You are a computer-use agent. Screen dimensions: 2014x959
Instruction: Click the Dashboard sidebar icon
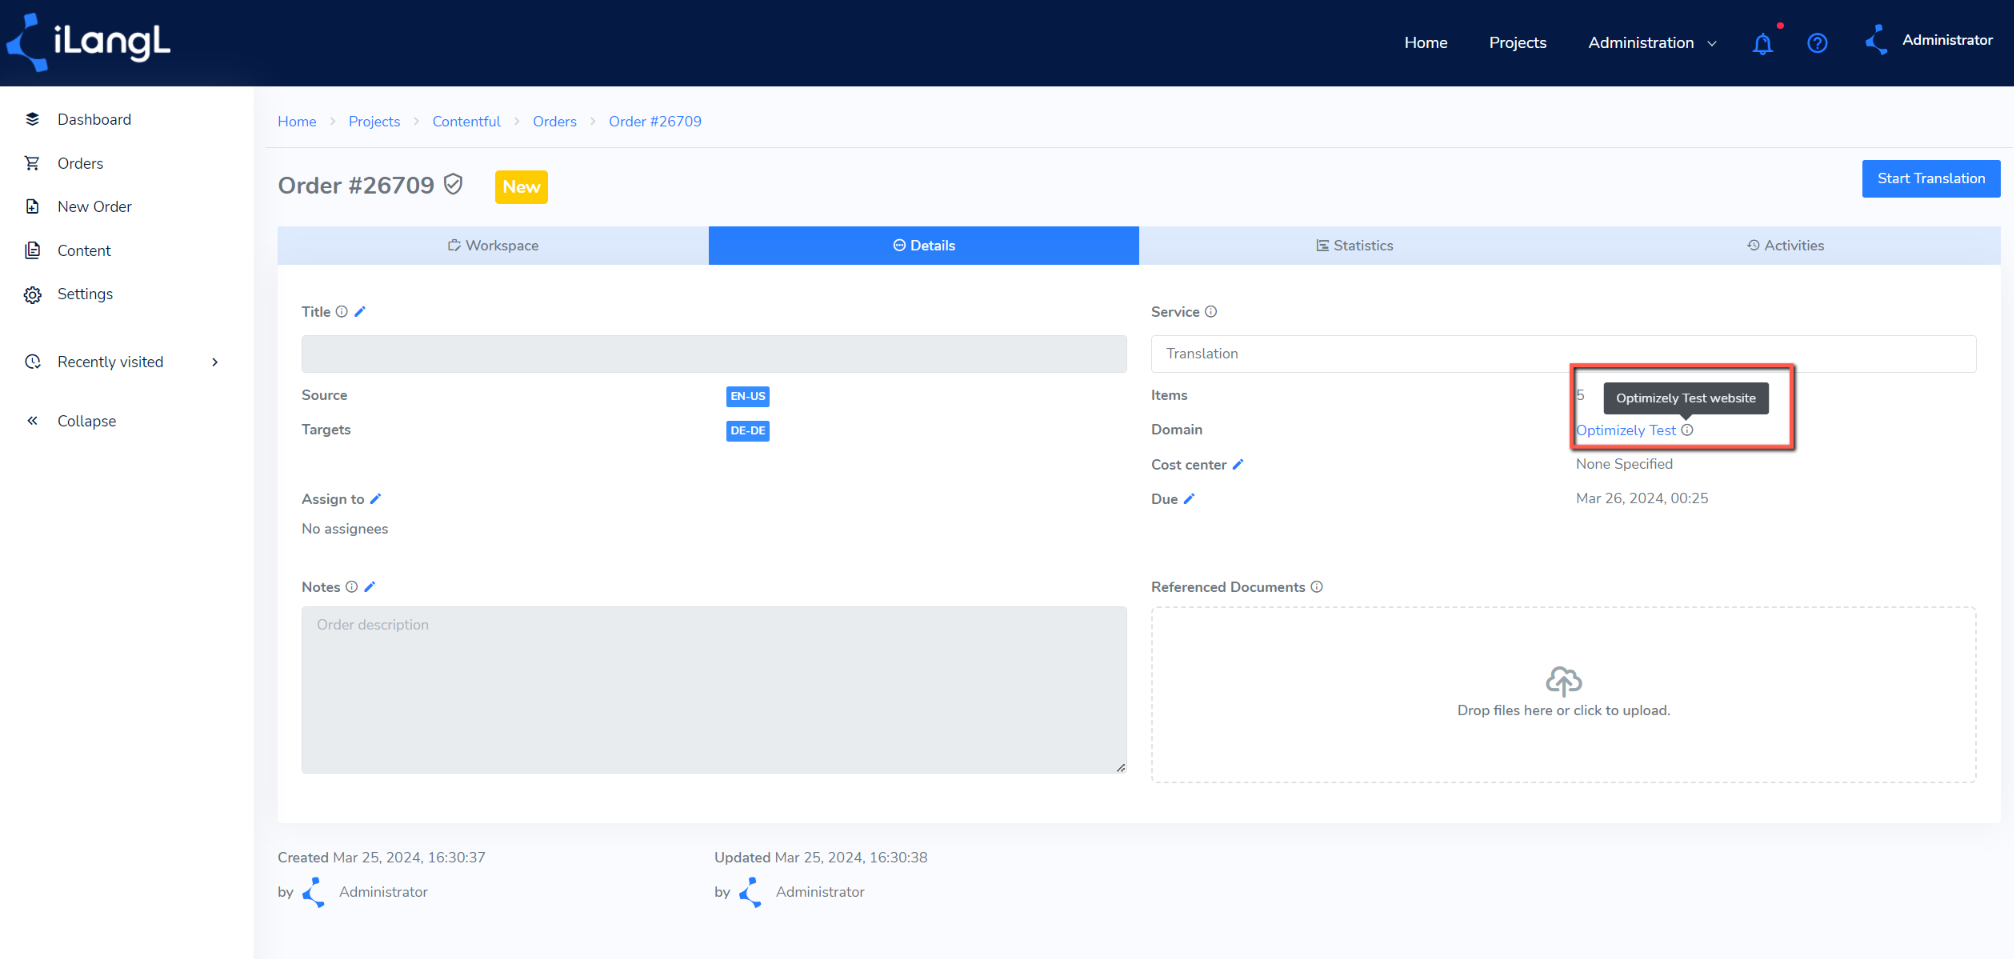[32, 119]
